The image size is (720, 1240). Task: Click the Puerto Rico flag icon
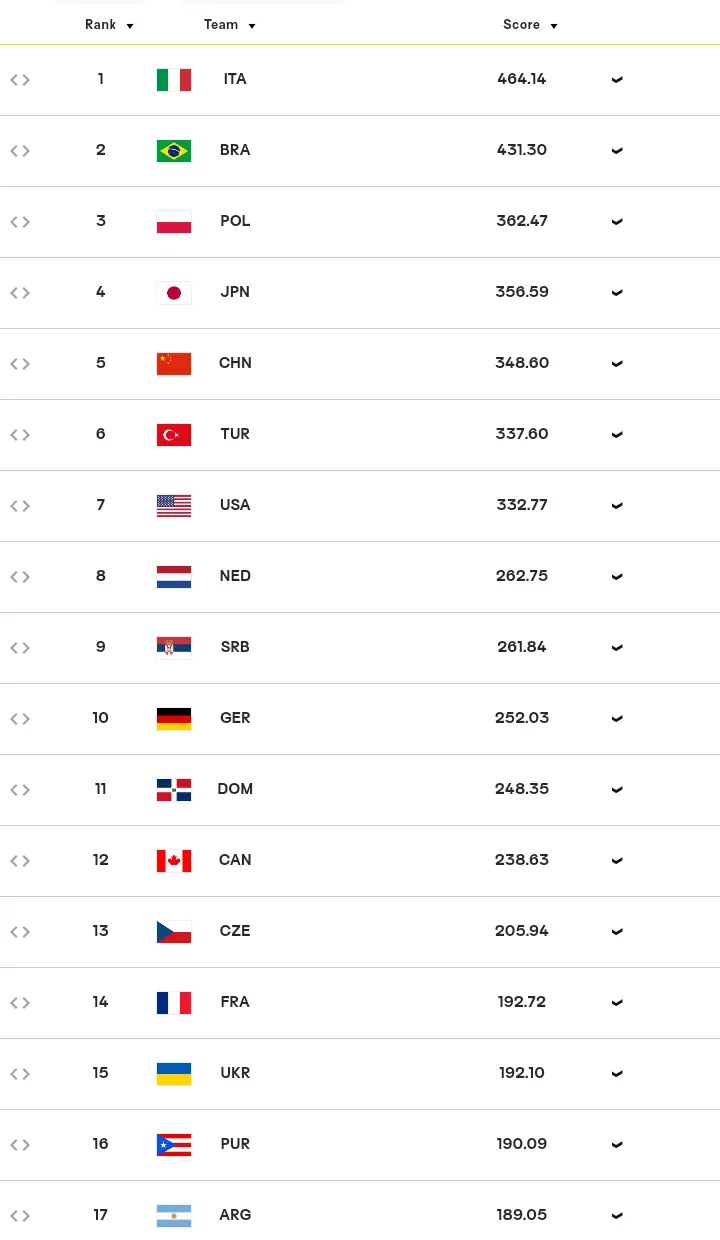coord(174,1145)
